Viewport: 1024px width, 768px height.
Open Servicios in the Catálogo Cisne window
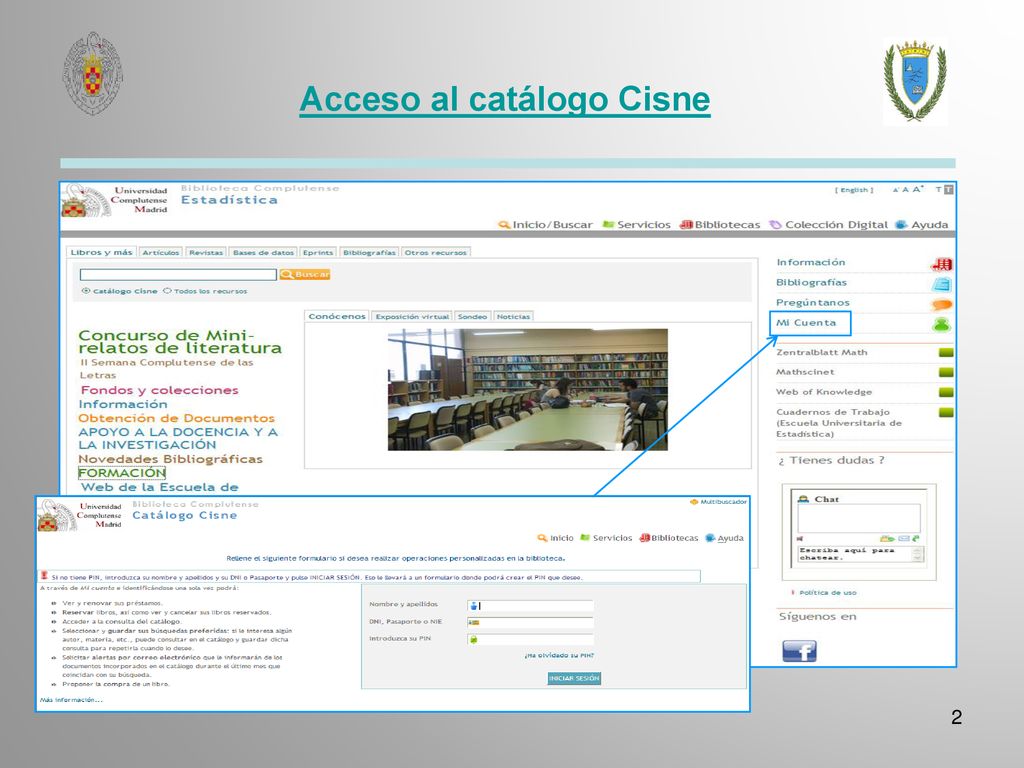[606, 538]
